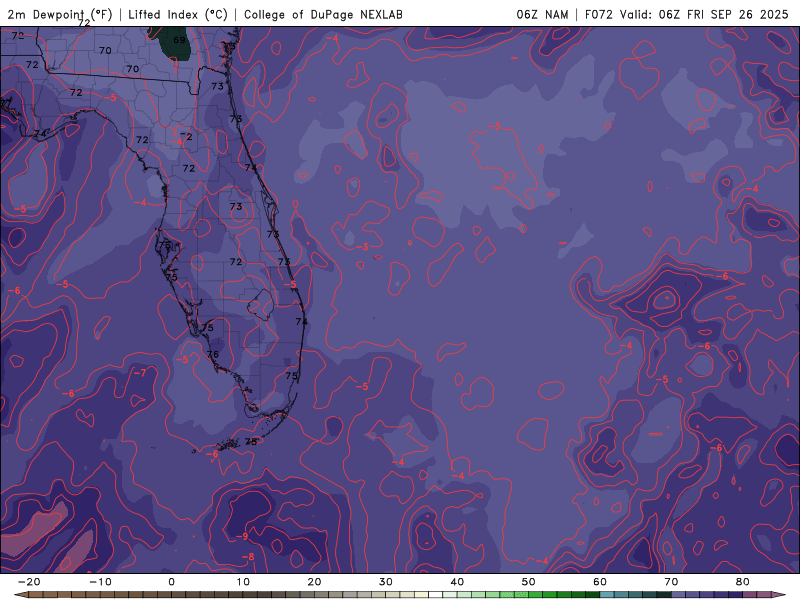Click the '-9' lifted index contour label
Image resolution: width=800 pixels, height=600 pixels.
242,536
